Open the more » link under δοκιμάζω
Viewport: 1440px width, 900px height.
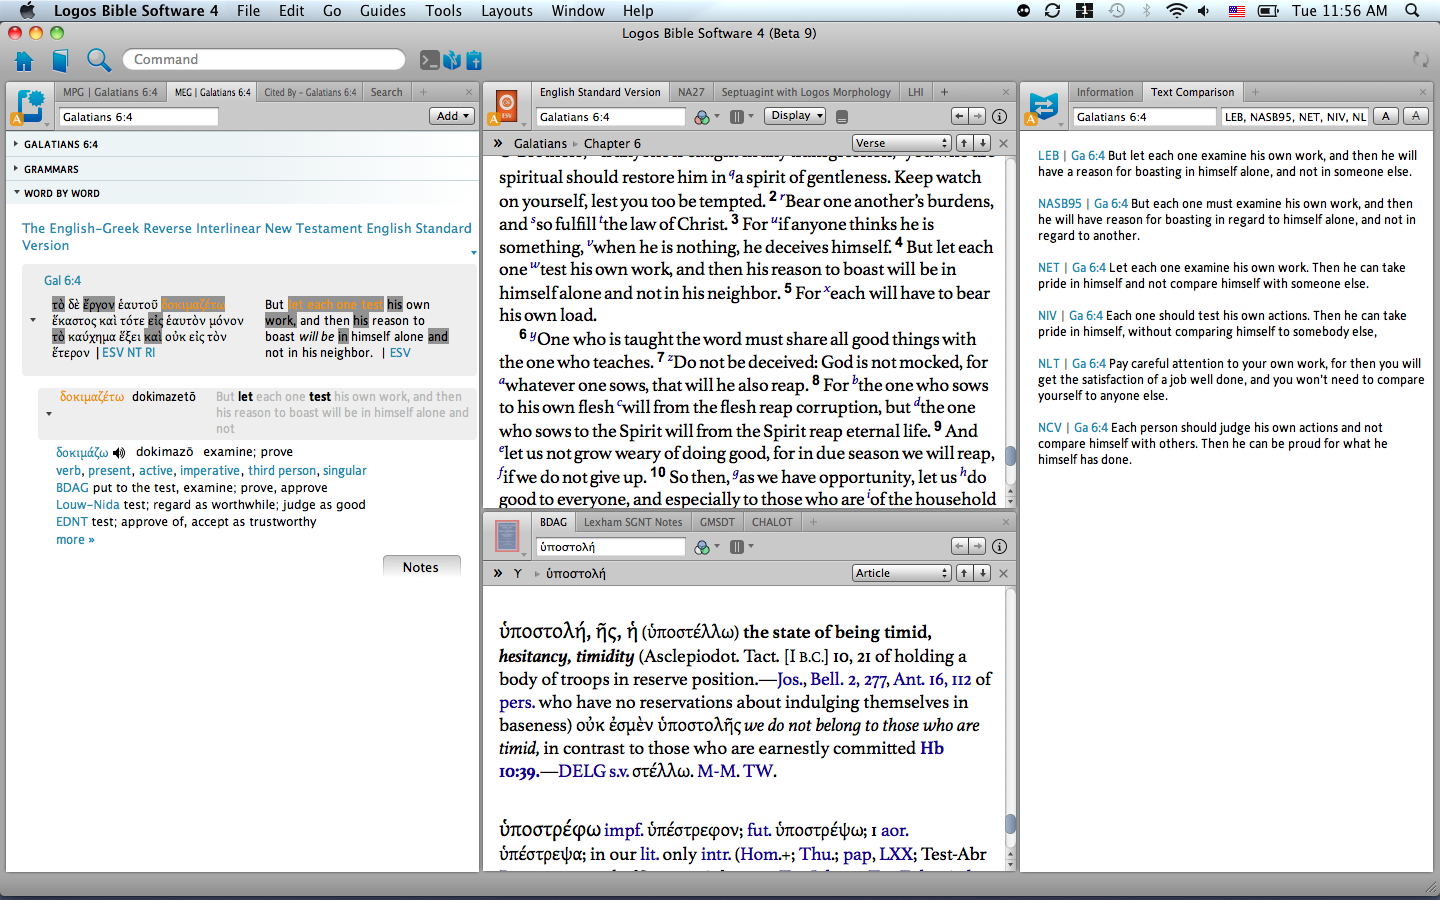click(75, 540)
